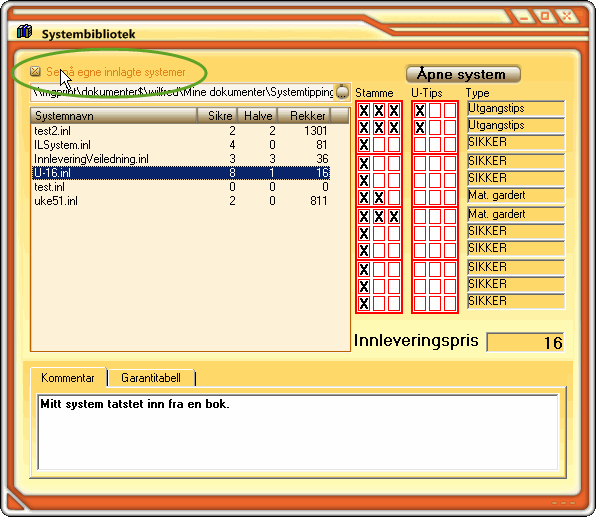Select InnleveringVeiledning.inl entry
The width and height of the screenshot is (596, 517).
pos(181,159)
